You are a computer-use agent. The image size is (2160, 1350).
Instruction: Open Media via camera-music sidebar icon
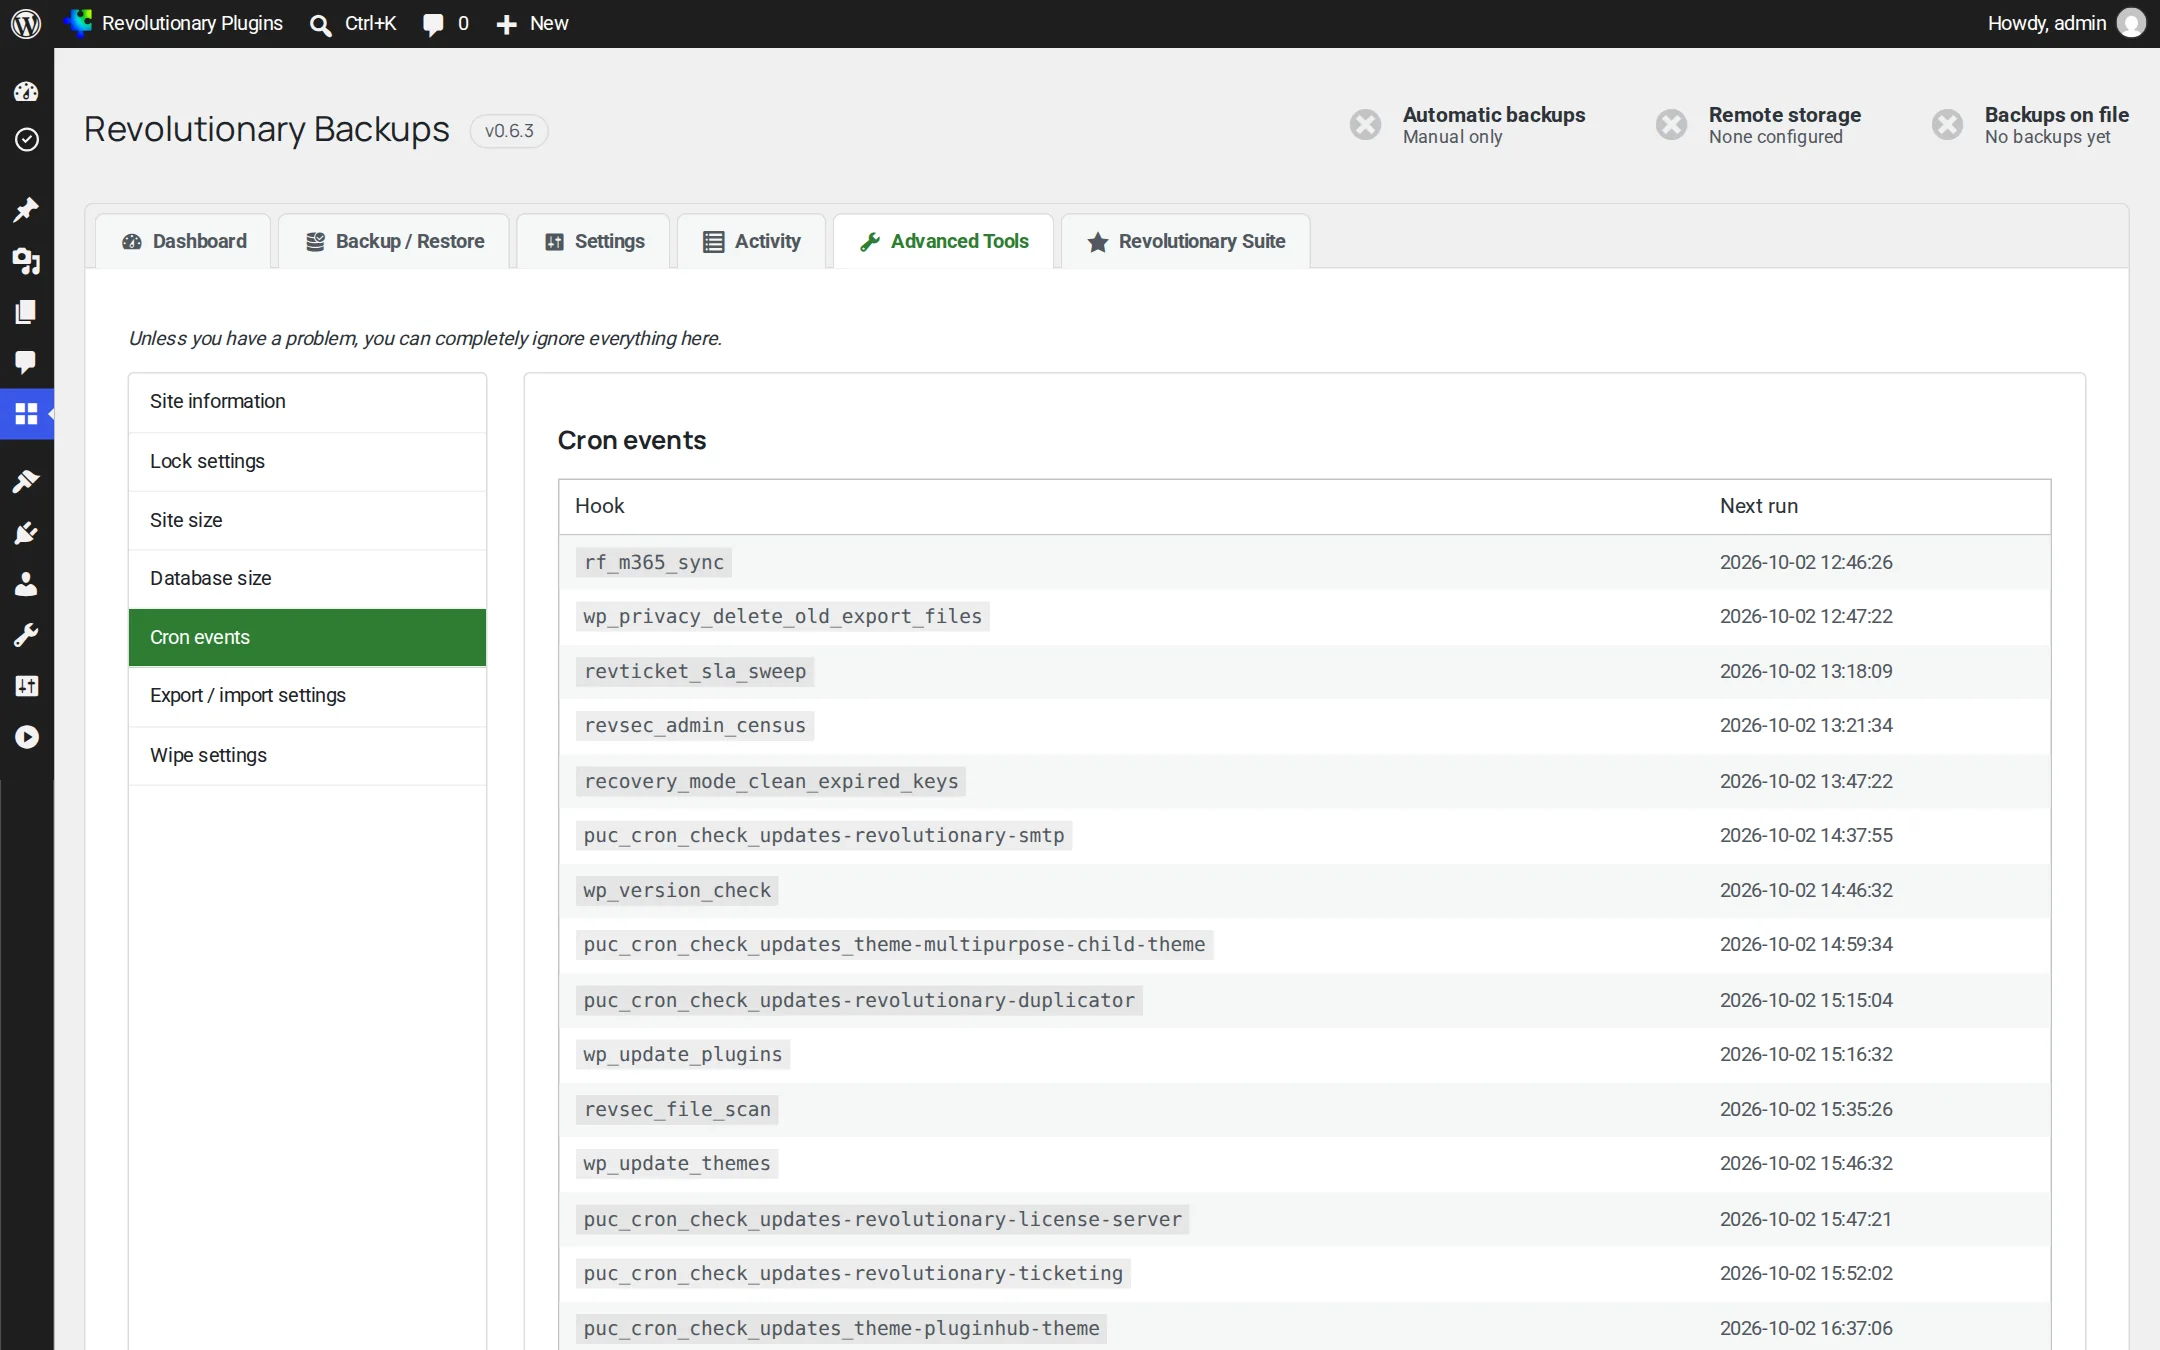pos(26,261)
